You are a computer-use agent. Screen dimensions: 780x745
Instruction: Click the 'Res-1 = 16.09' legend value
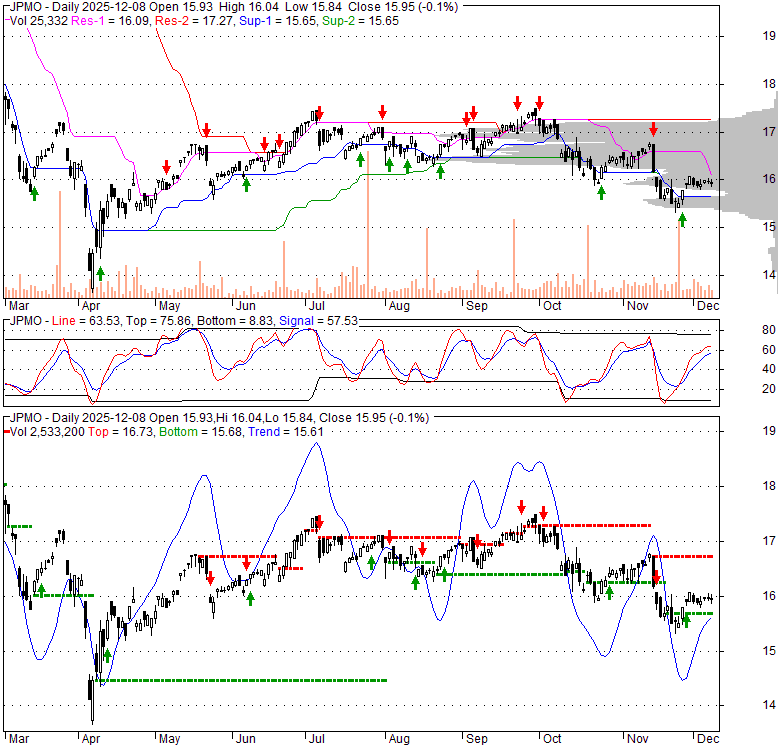109,21
